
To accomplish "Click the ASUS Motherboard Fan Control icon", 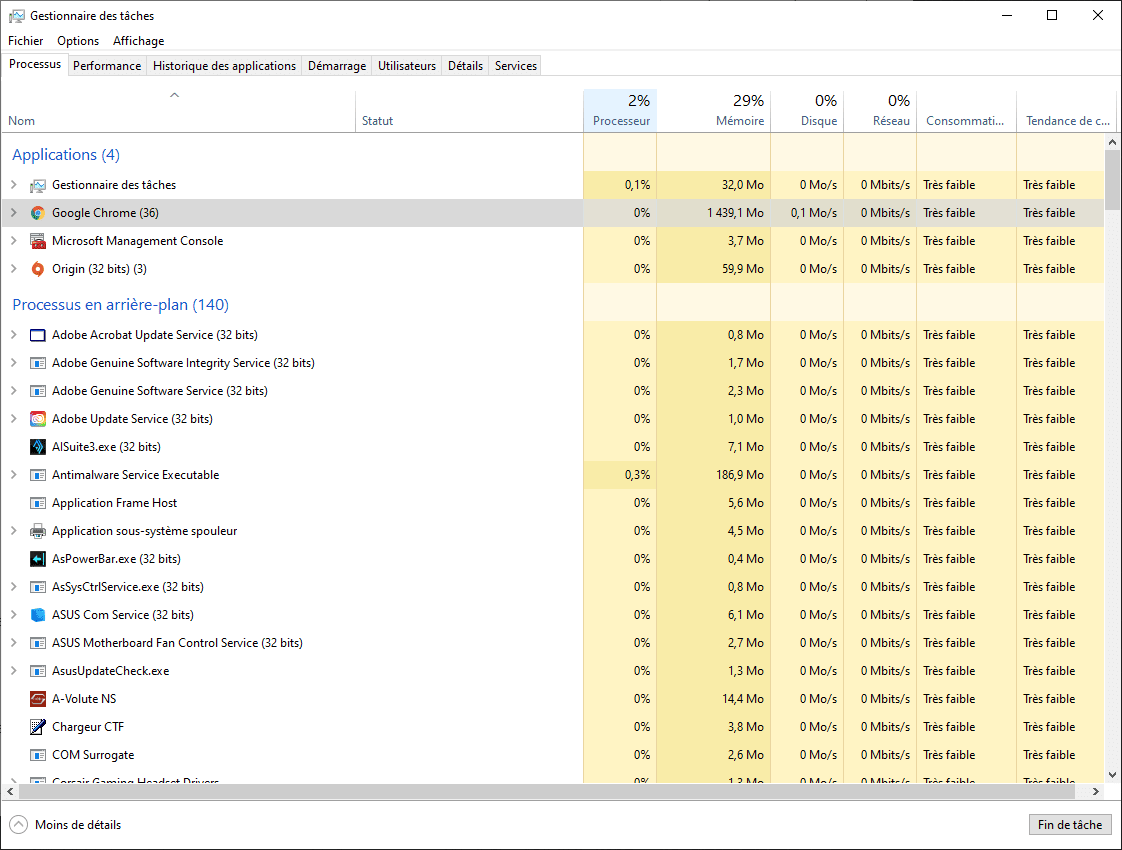I will click(x=38, y=643).
